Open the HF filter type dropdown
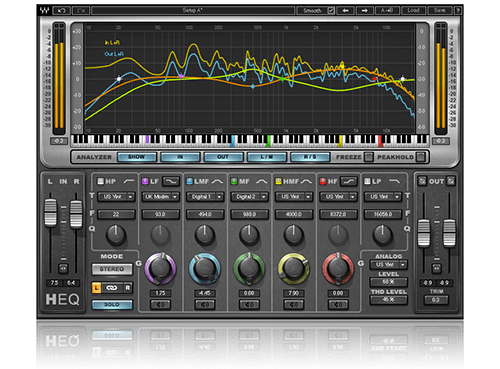Viewport: 500px width, 369px height. 338,197
